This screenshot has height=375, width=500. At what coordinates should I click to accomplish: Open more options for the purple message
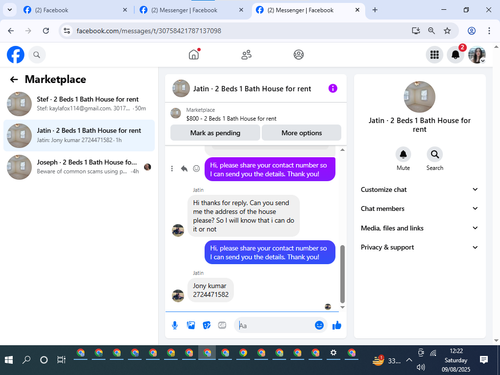click(x=172, y=169)
